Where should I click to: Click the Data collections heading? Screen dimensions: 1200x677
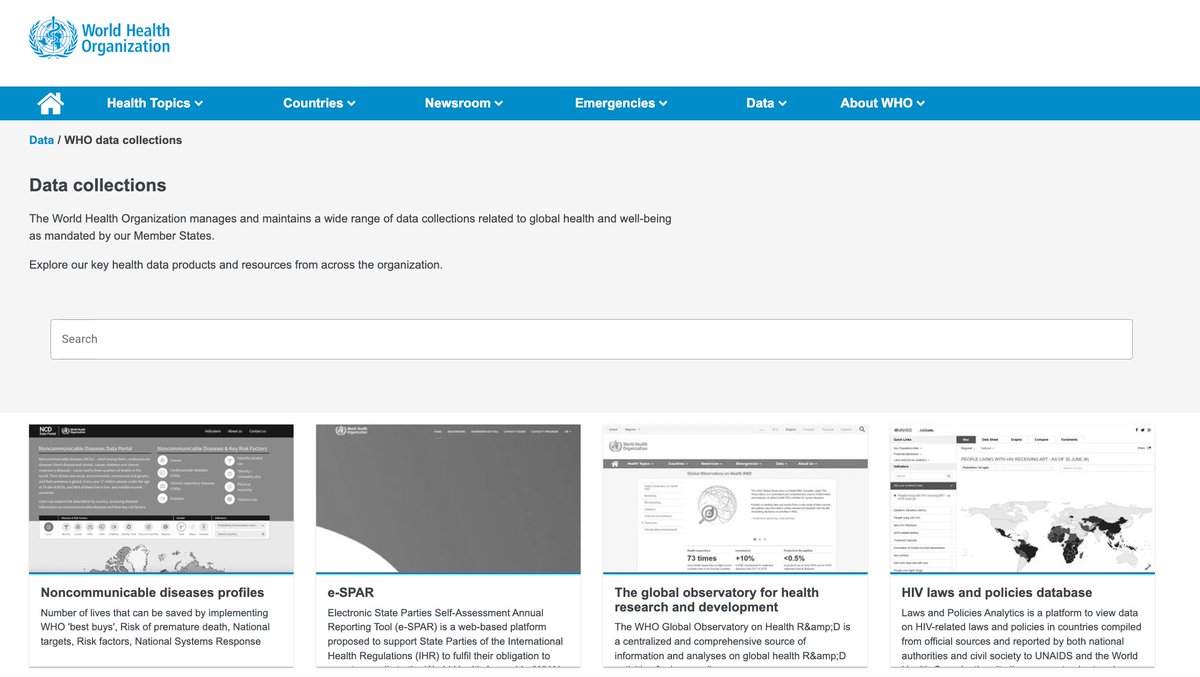(98, 185)
